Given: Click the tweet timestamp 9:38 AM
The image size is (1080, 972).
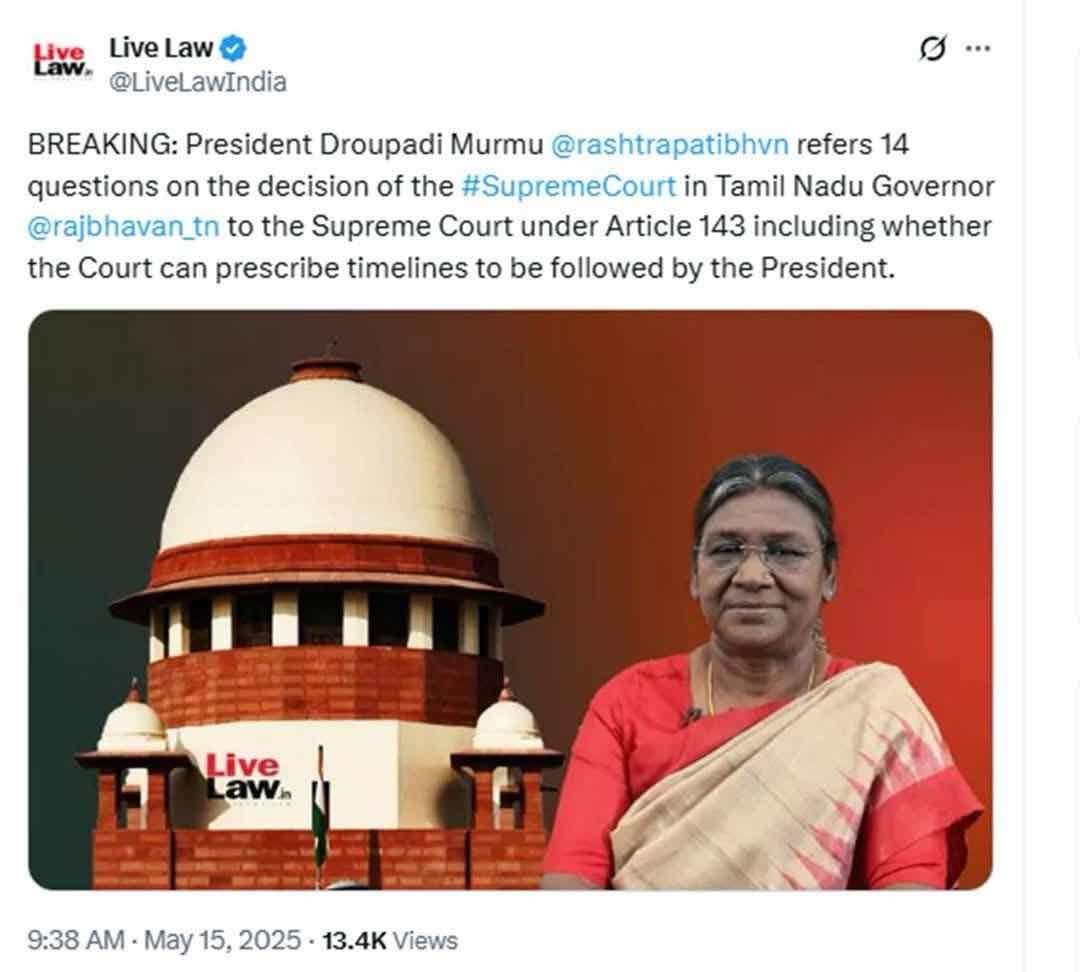Looking at the screenshot, I should coord(76,940).
